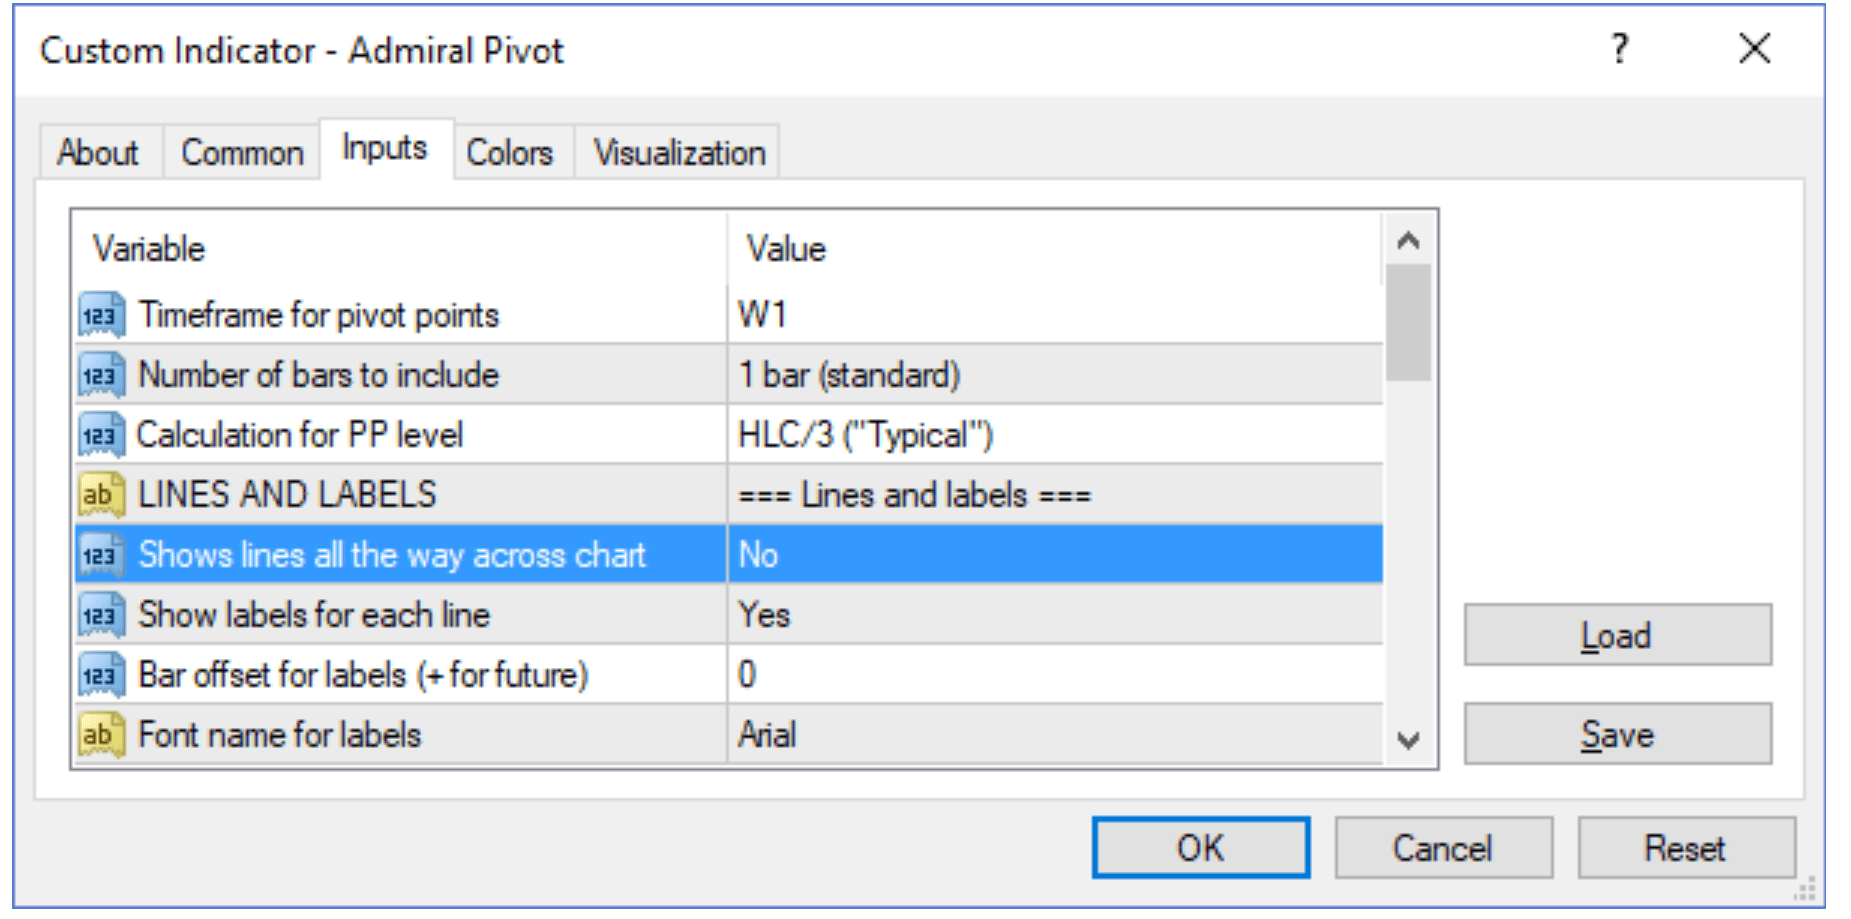The image size is (1851, 919).
Task: Open the 1 bar (standard) value dropdown
Action: click(1056, 374)
